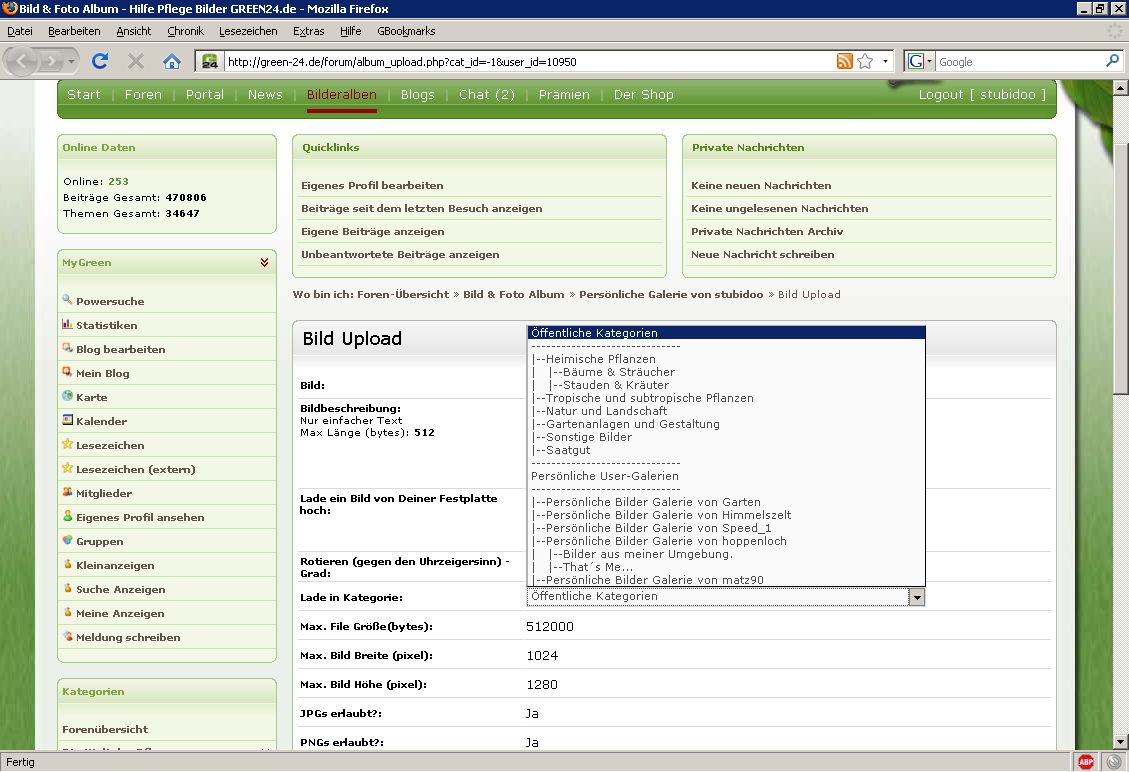Screen dimensions: 1129x772
Task: Click the Firefox reload page icon
Action: point(100,62)
